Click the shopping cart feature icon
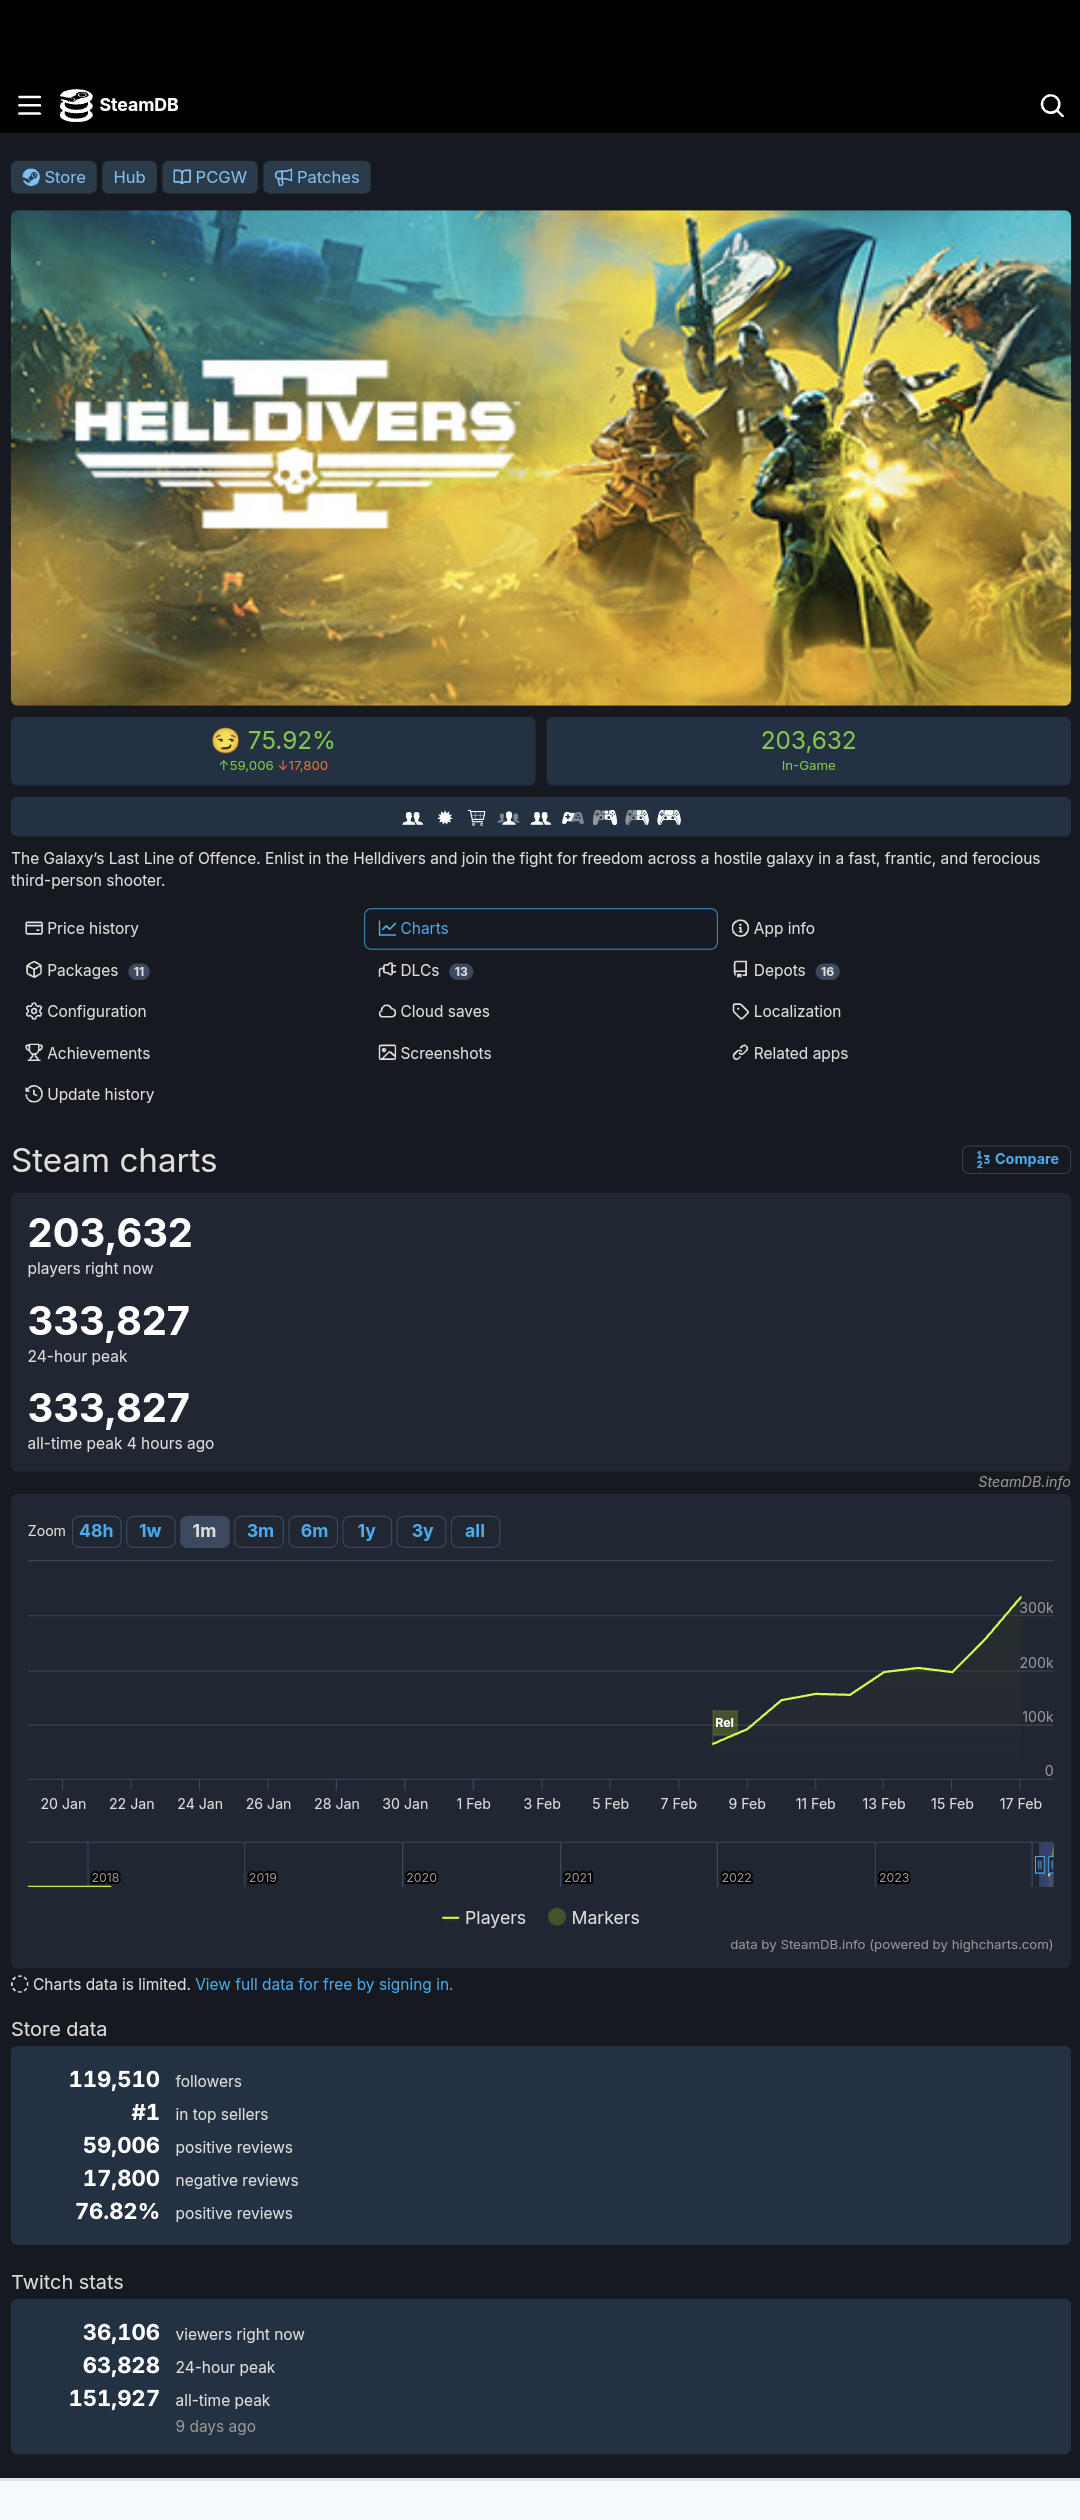Screen dimensions: 1080x2520 477,817
